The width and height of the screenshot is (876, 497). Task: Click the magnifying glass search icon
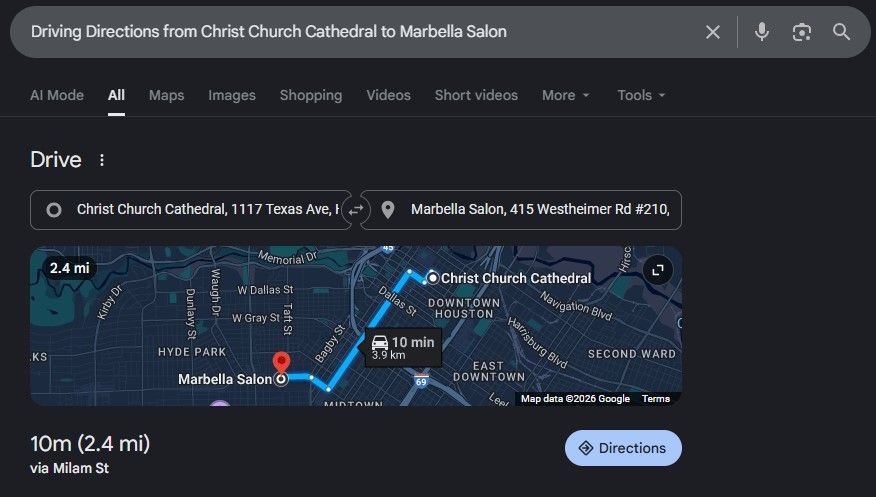pyautogui.click(x=841, y=32)
